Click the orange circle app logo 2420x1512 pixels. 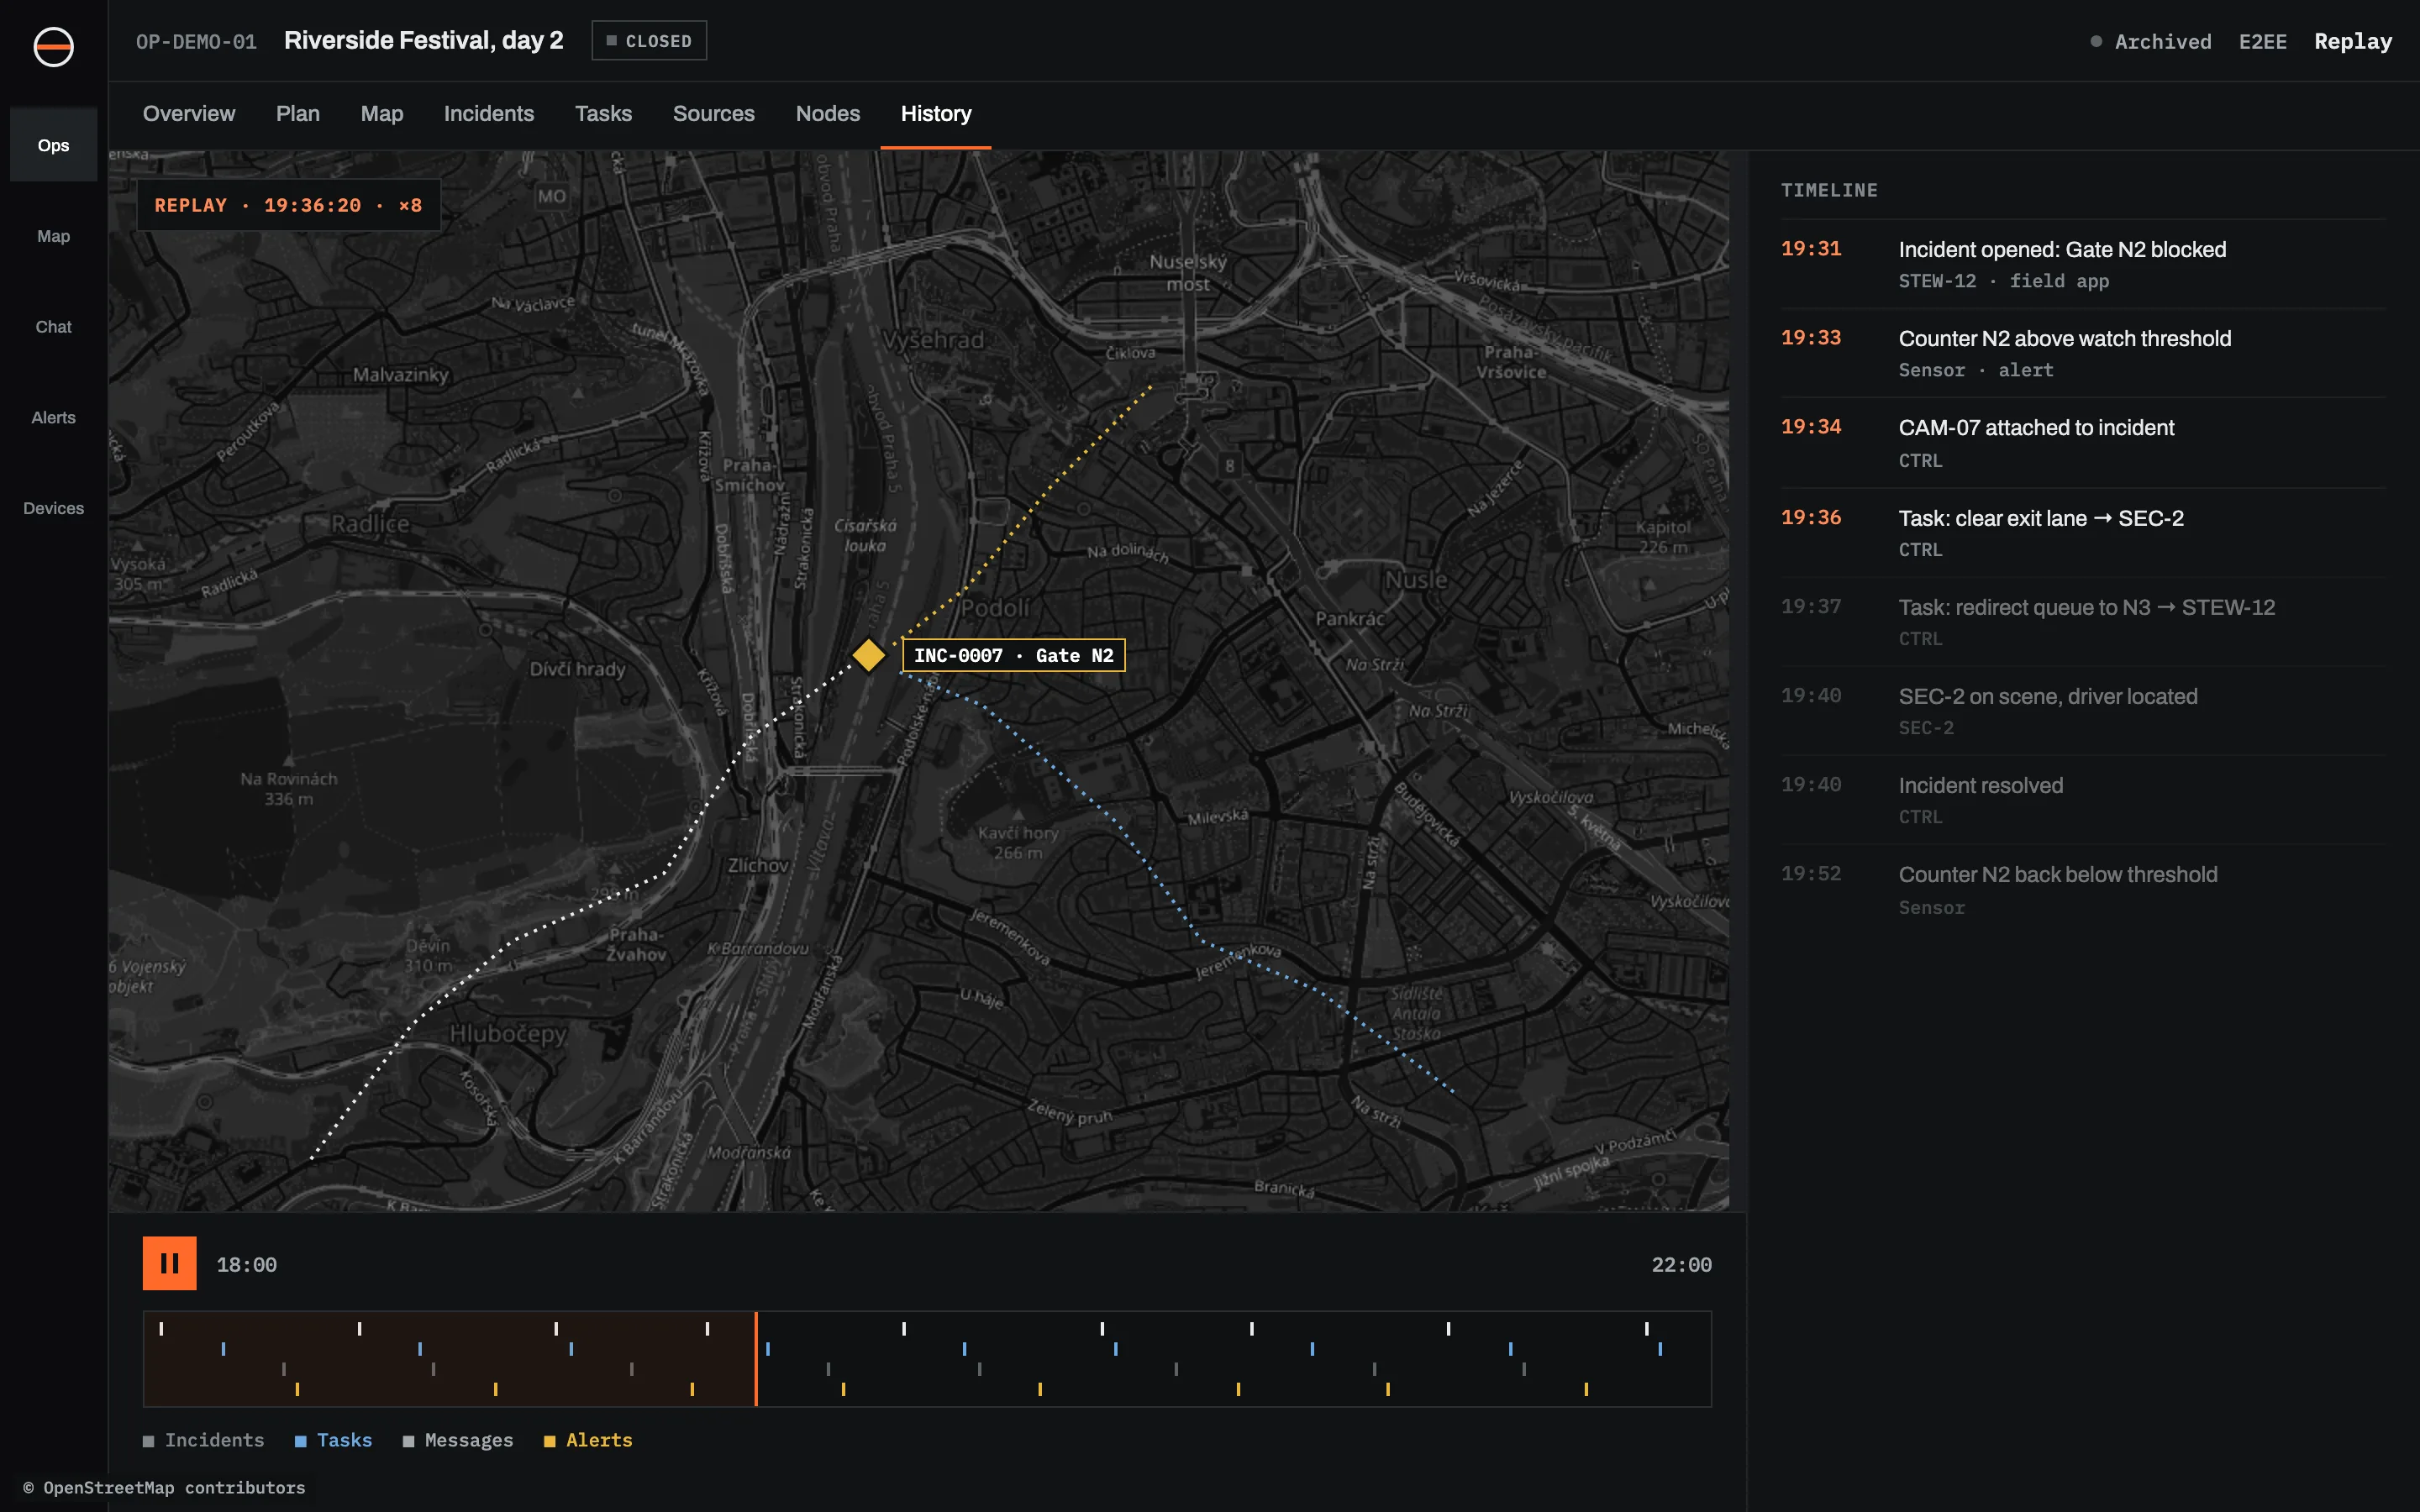pos(53,47)
